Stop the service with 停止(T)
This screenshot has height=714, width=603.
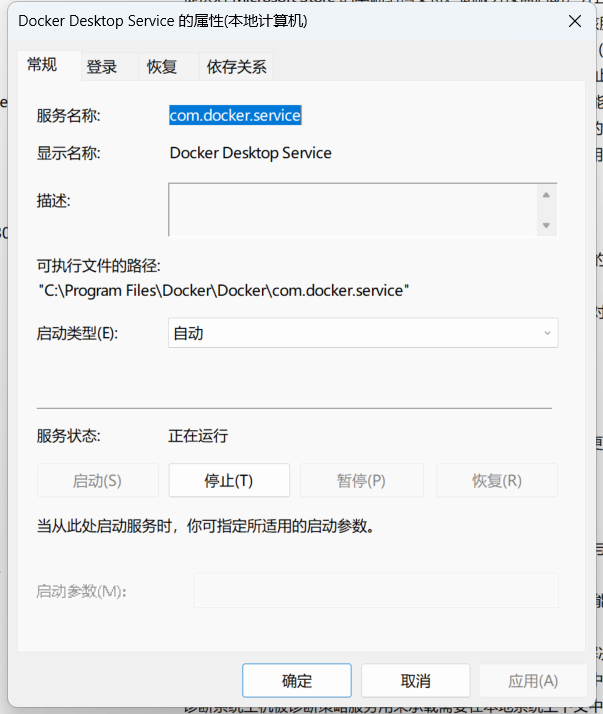229,480
